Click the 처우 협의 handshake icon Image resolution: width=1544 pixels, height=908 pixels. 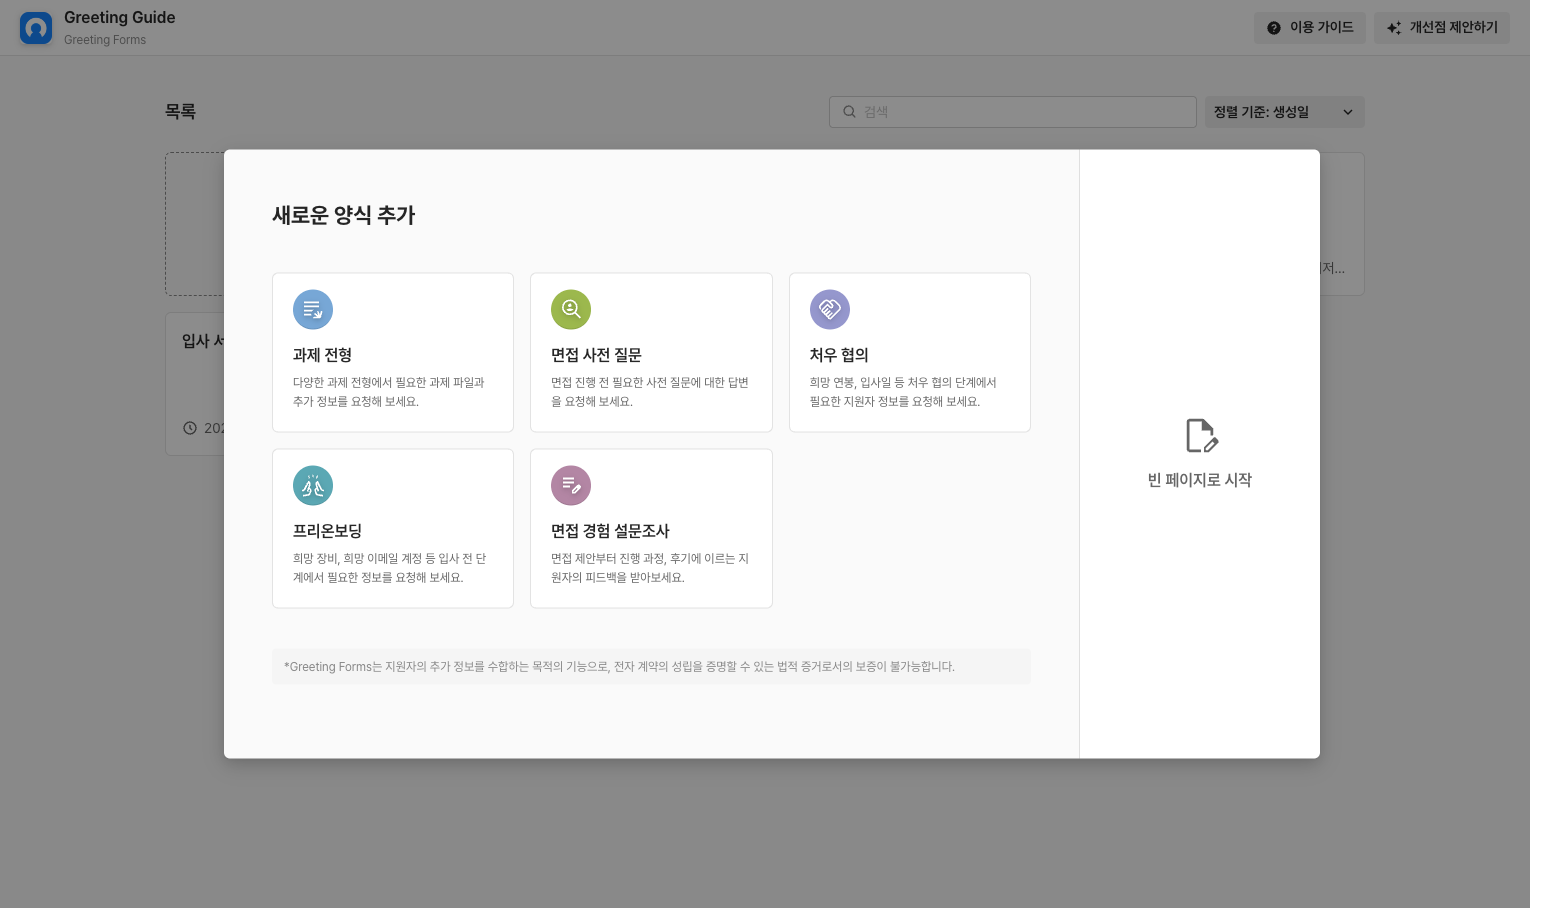[x=830, y=310]
